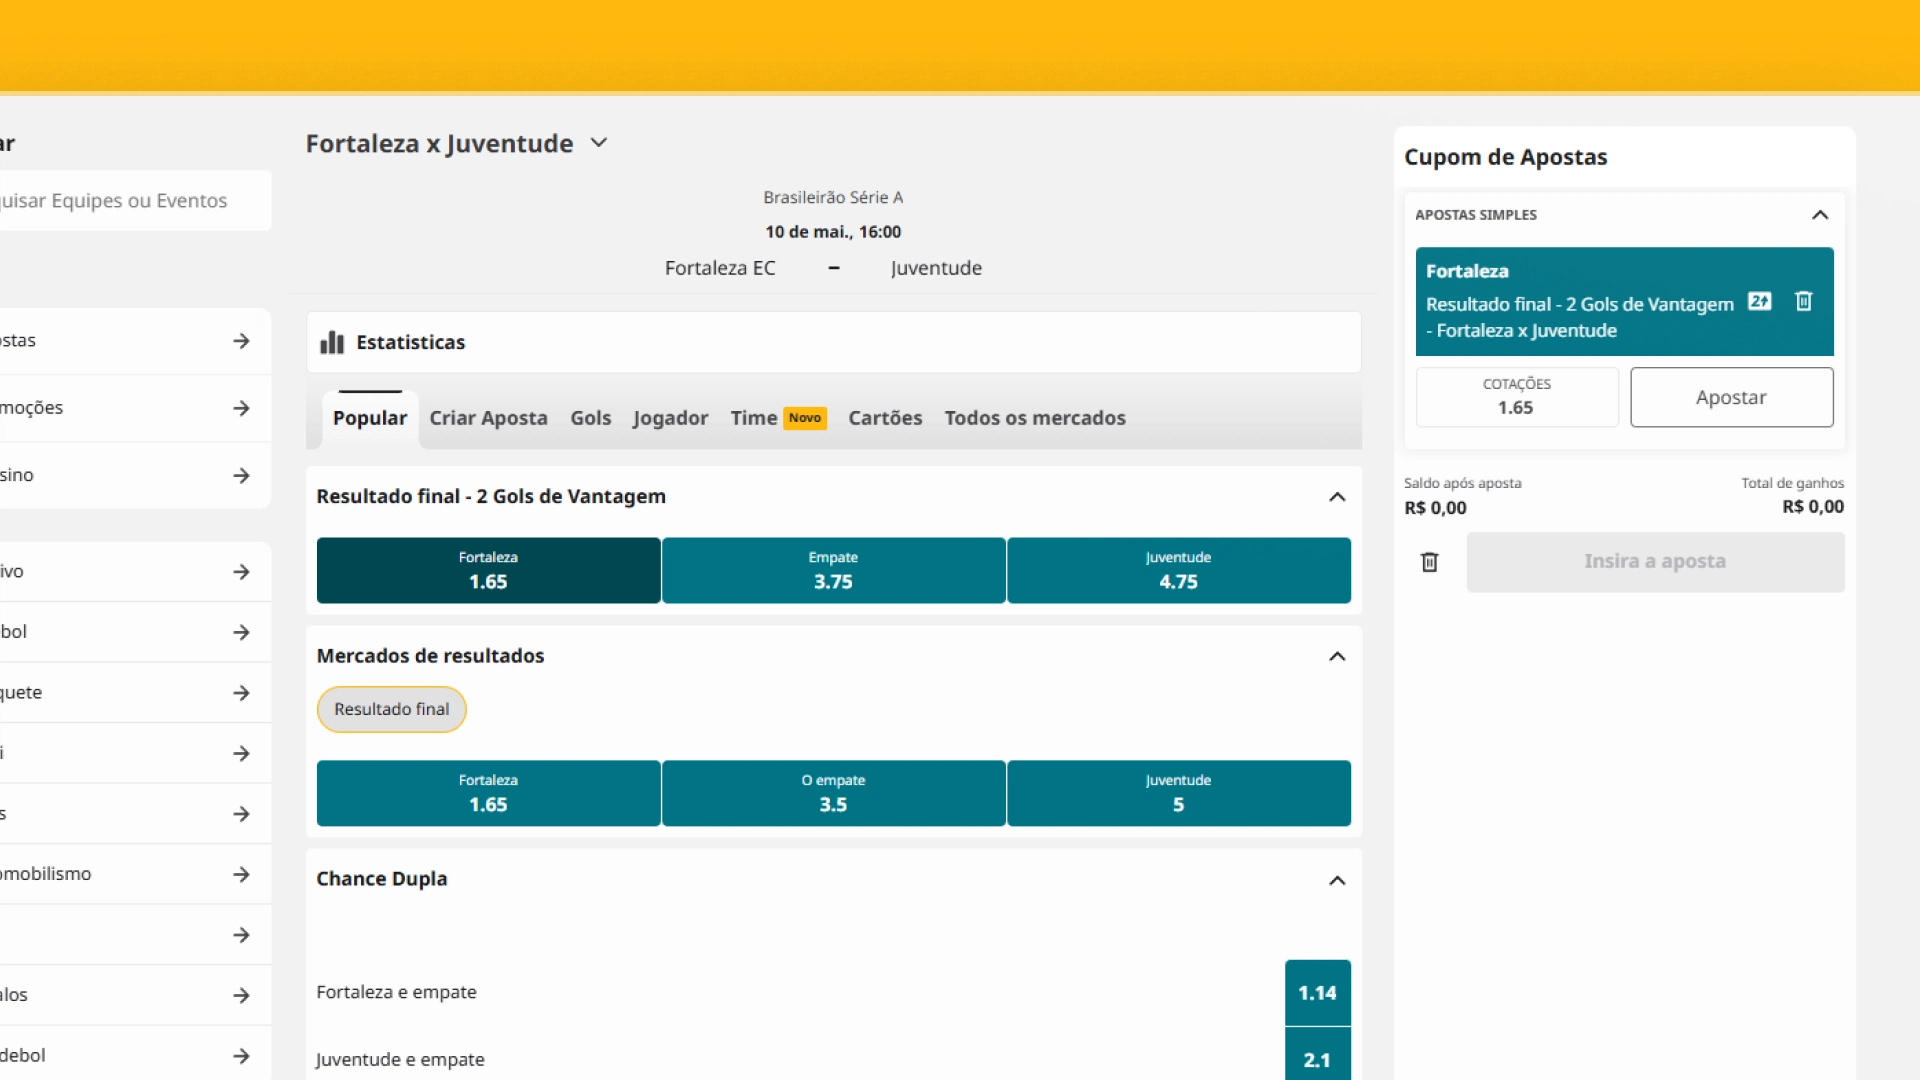
Task: Collapse the Apostas Simples section
Action: pos(1820,215)
